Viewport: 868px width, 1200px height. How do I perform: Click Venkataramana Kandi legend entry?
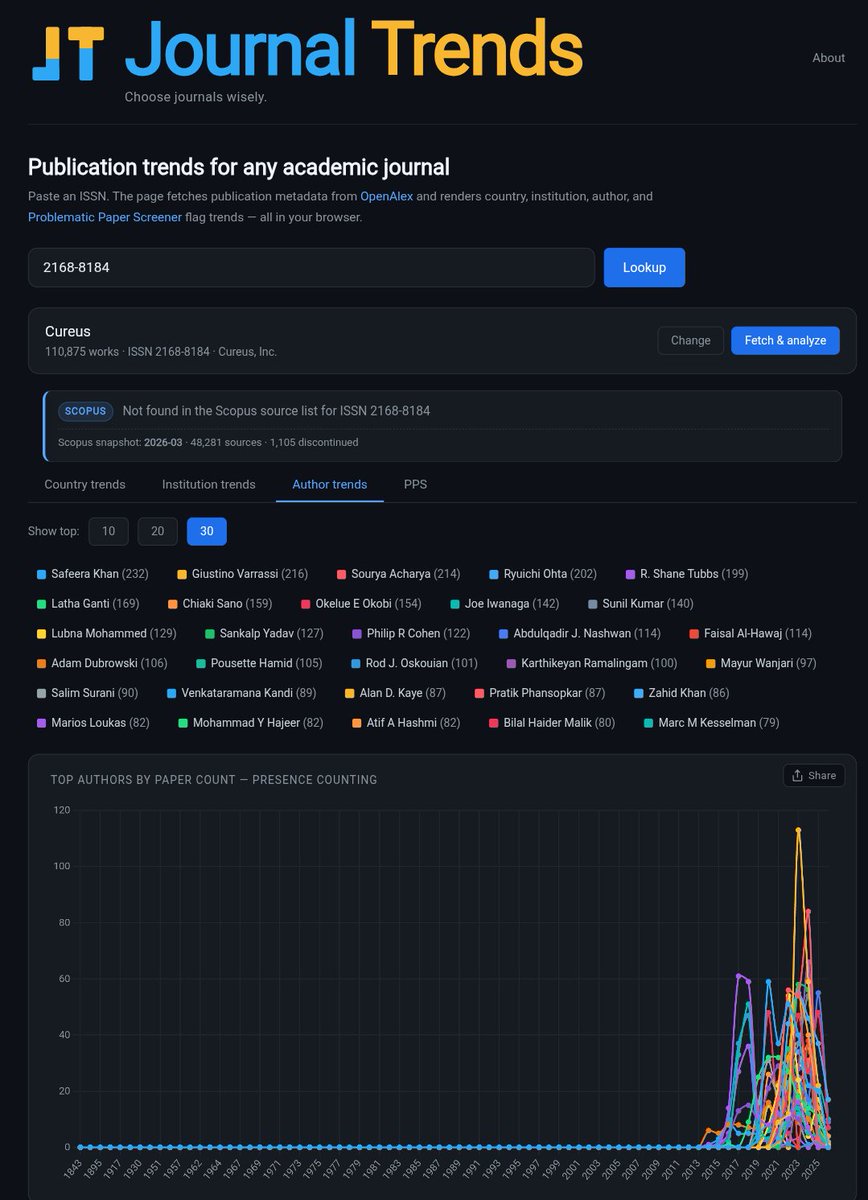tap(242, 693)
